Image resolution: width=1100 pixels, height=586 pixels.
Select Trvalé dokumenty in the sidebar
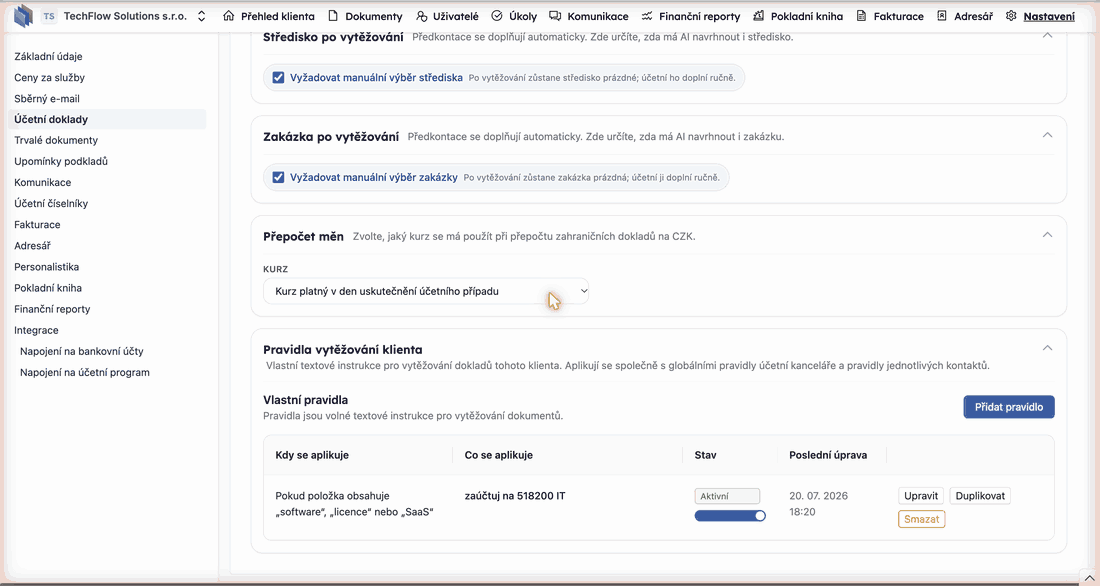(x=56, y=140)
